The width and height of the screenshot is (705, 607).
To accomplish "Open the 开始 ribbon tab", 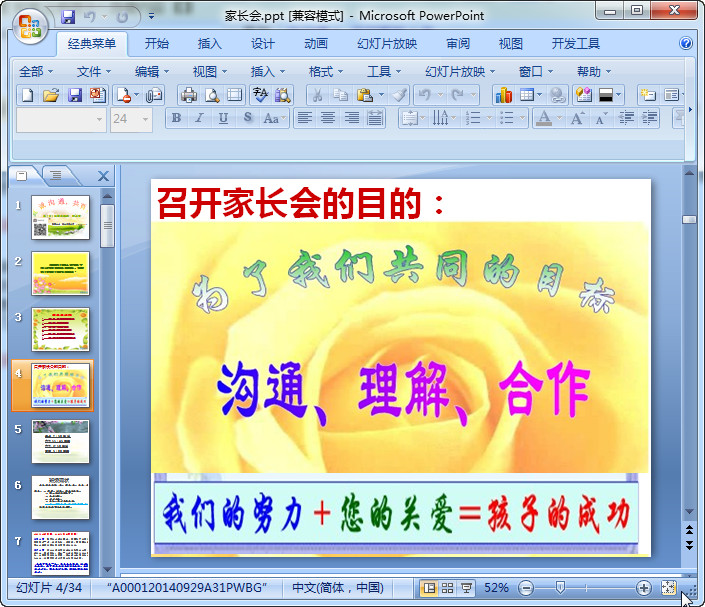I will (x=156, y=44).
